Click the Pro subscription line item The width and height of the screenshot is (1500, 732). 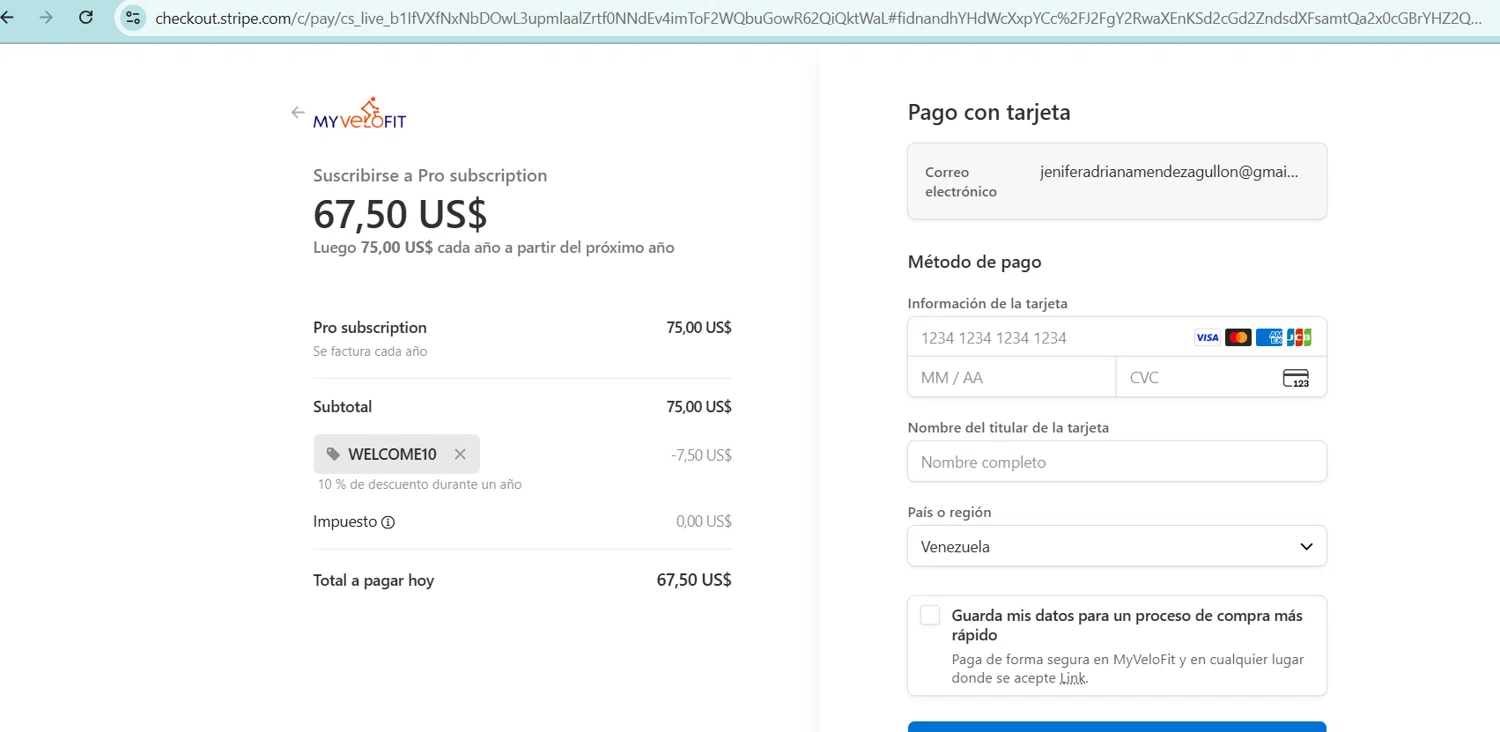tap(370, 328)
